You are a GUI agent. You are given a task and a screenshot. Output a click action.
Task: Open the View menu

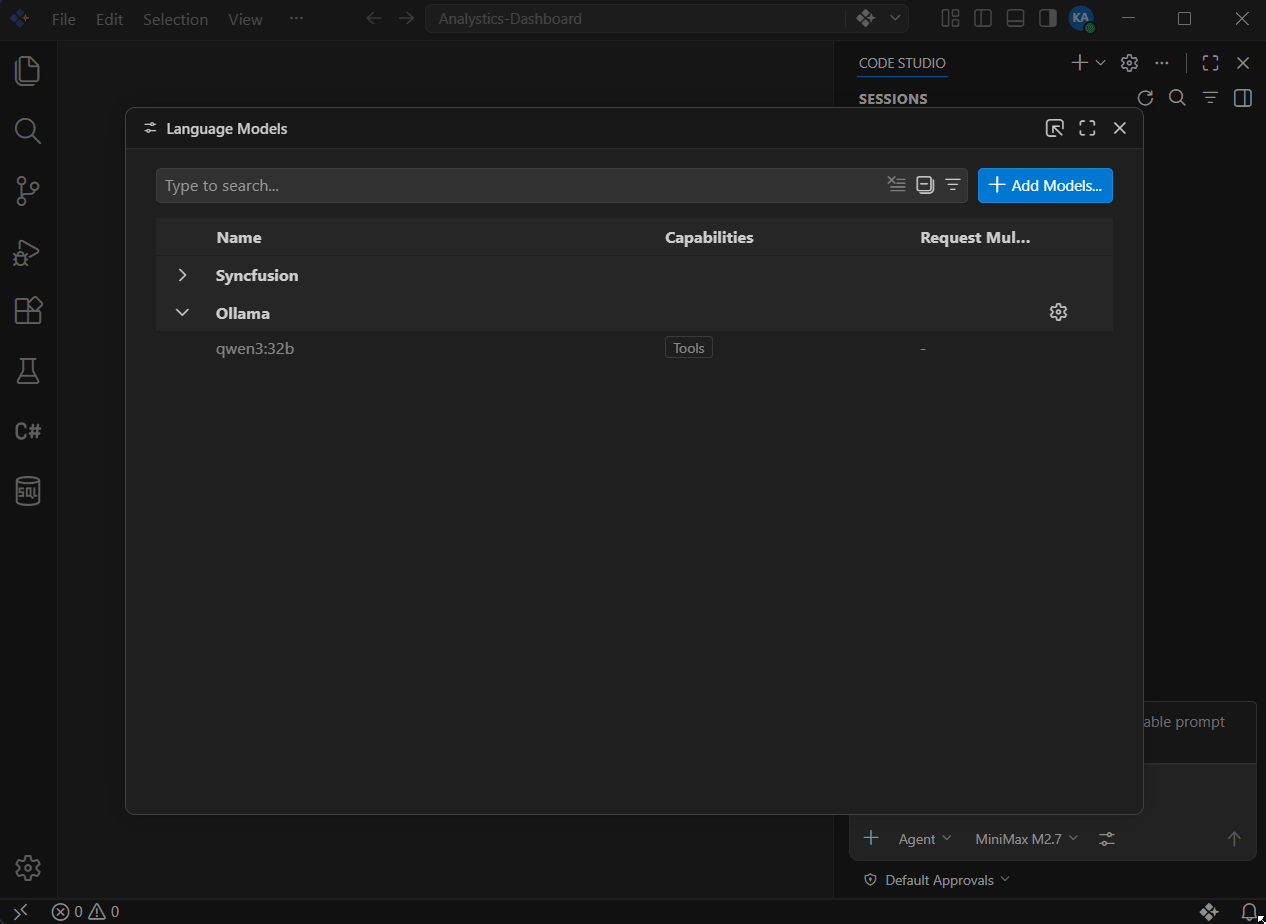coord(245,19)
